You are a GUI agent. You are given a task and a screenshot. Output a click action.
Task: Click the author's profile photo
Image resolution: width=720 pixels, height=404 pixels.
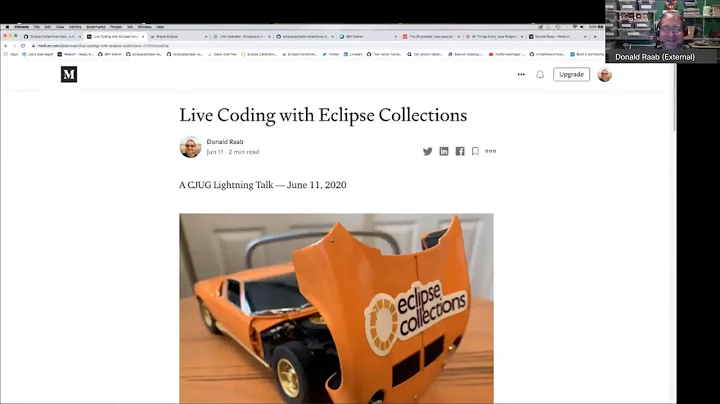(190, 147)
